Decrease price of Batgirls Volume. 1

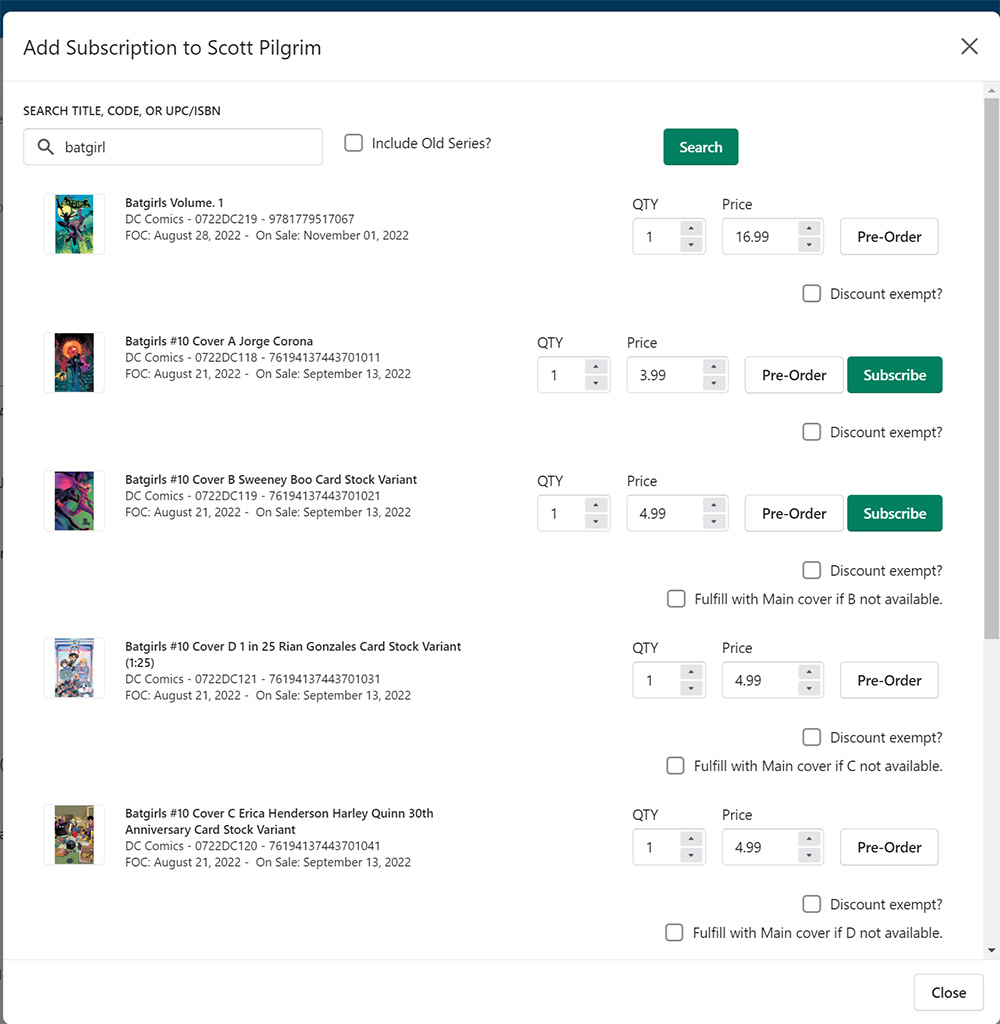tap(809, 245)
